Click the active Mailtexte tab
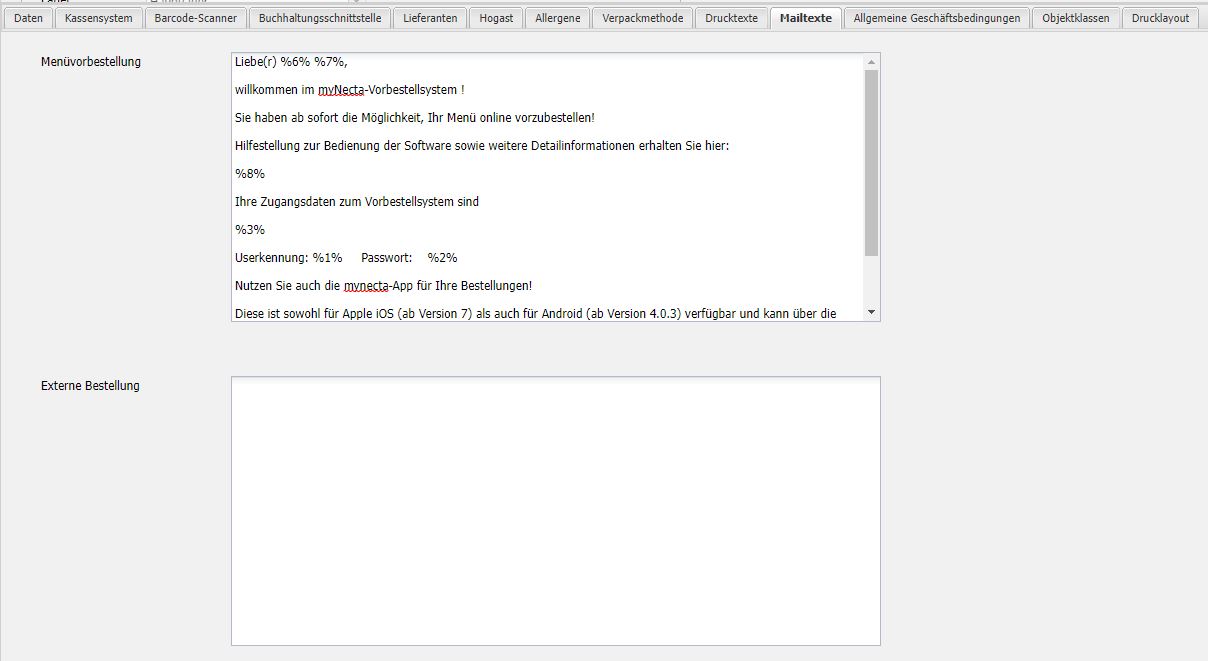The height and width of the screenshot is (661, 1208). pyautogui.click(x=805, y=18)
